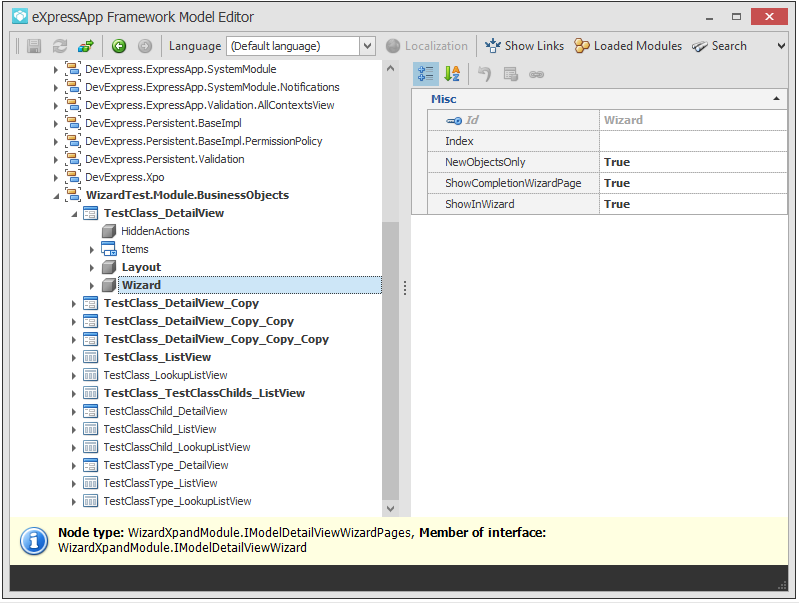799x603 pixels.
Task: Click the Localization globe button
Action: coord(427,46)
